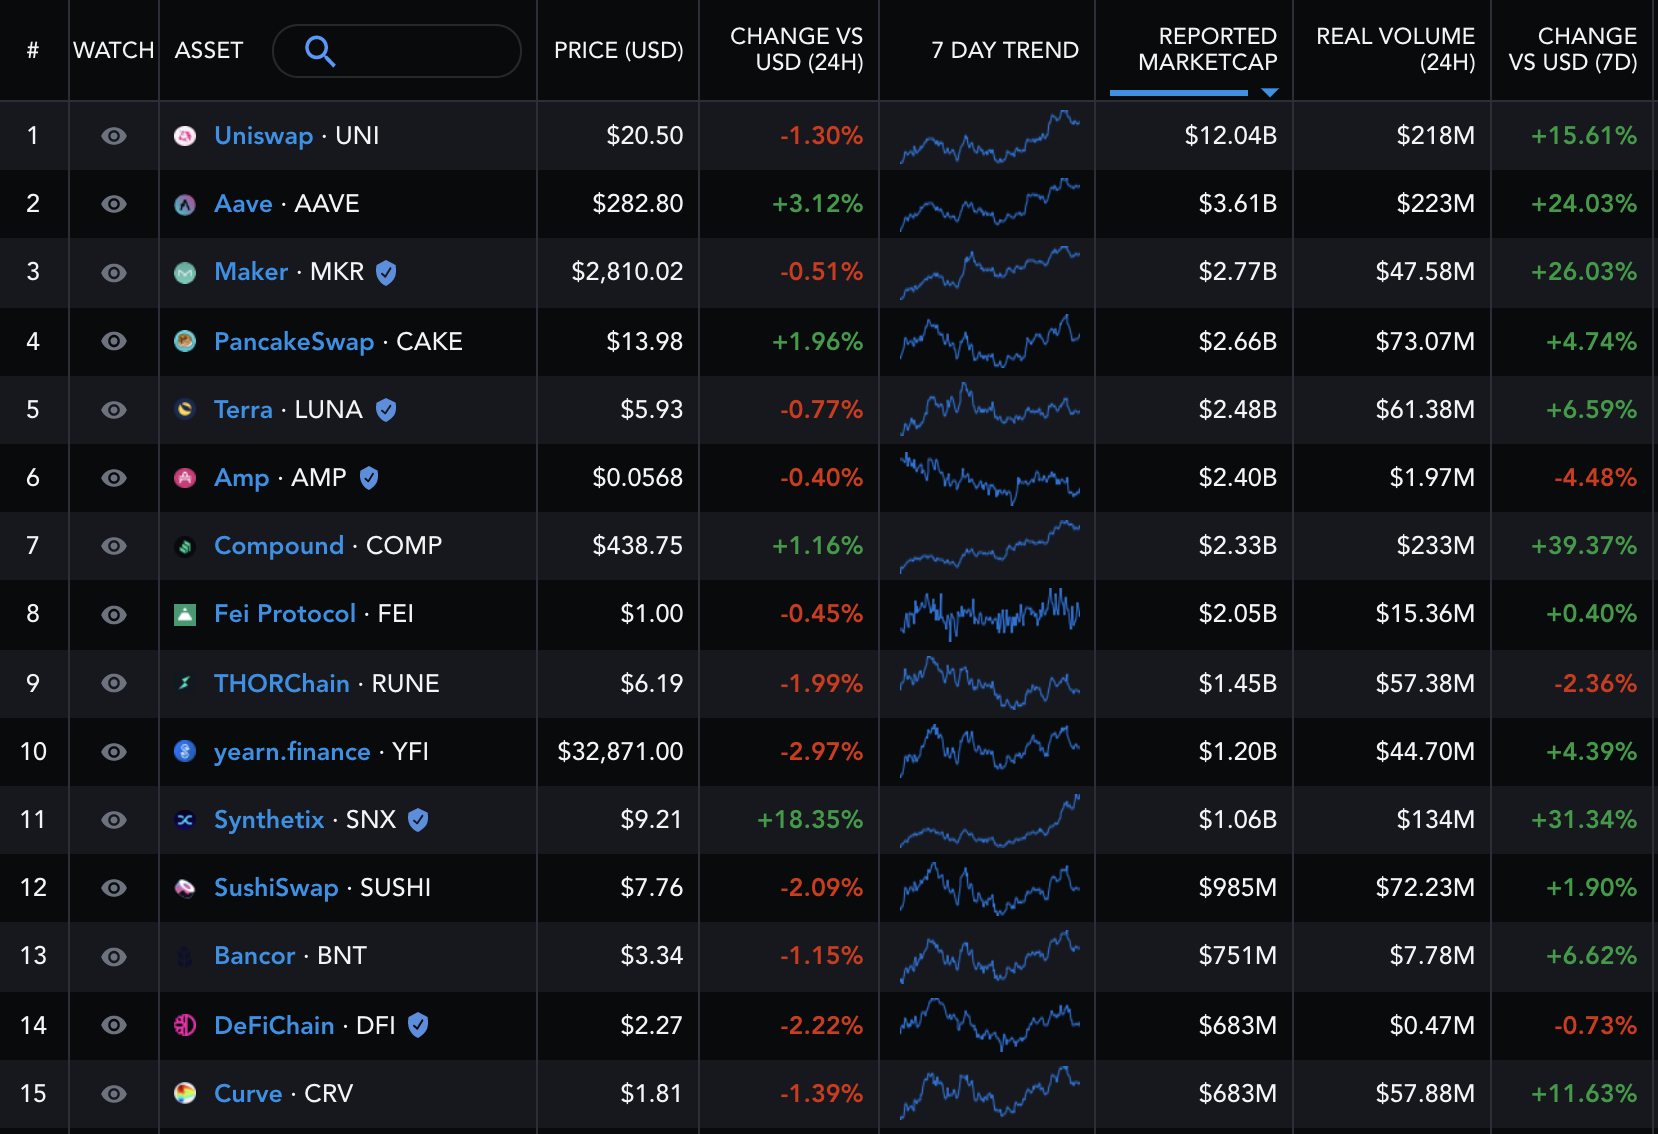This screenshot has width=1658, height=1134.
Task: Open the Fei Protocol asset link
Action: (285, 614)
